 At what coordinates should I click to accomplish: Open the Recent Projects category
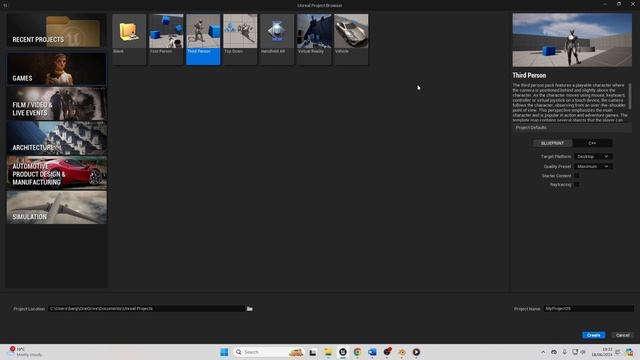click(56, 31)
